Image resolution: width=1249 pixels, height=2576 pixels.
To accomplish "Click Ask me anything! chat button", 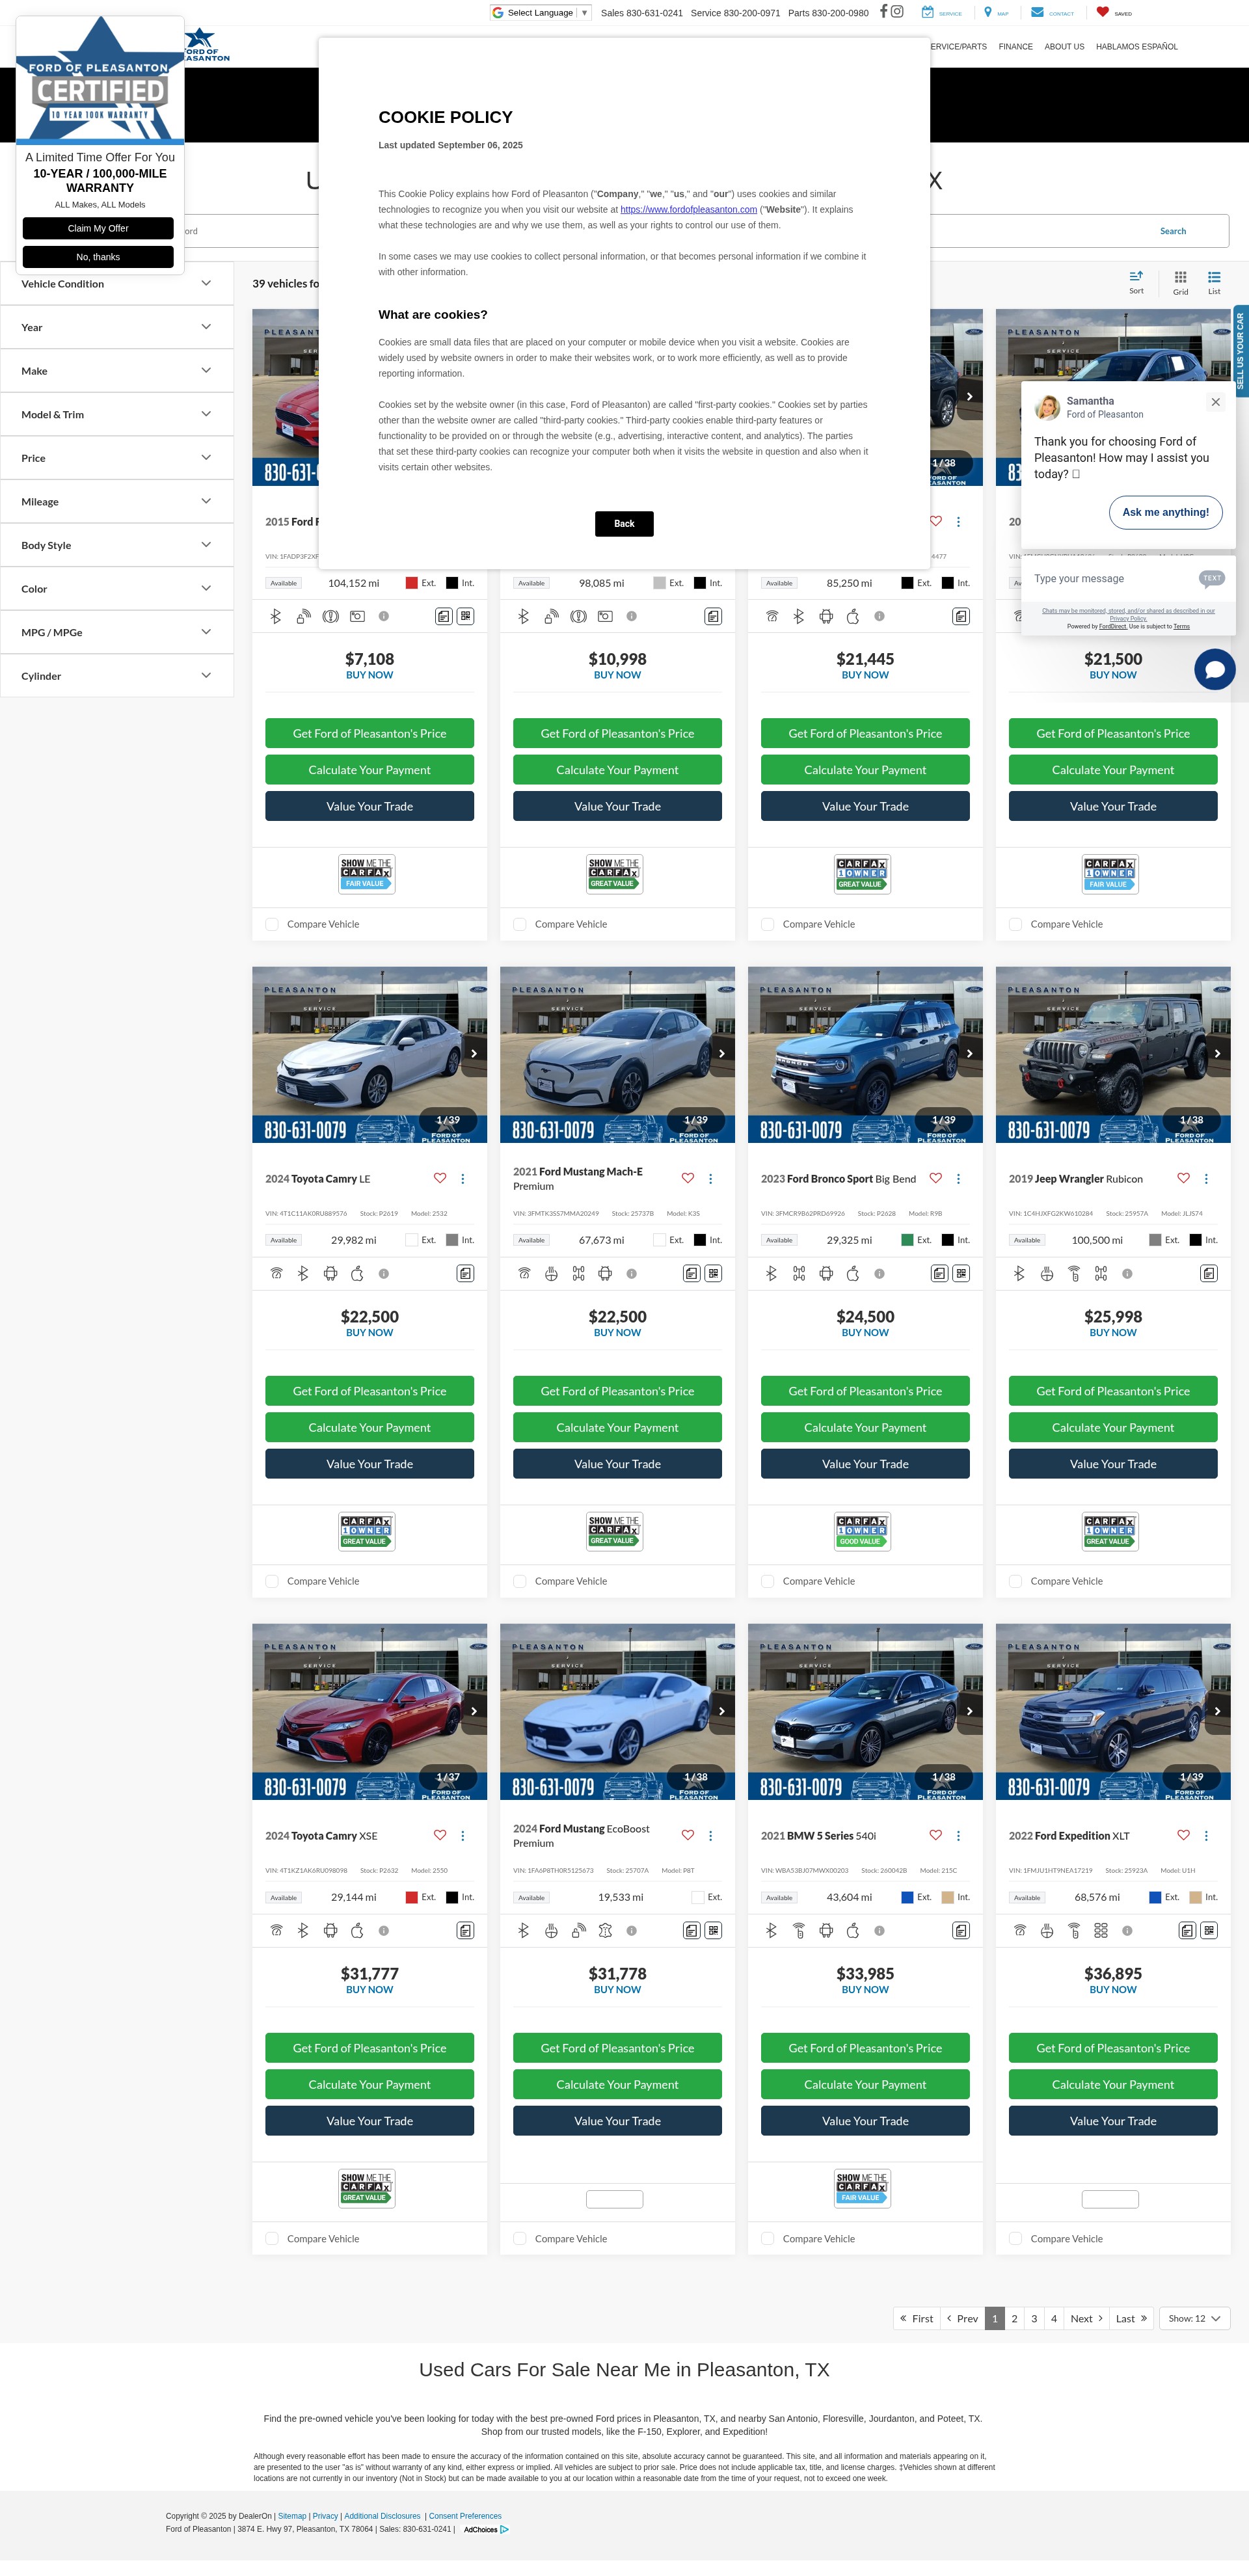I will [x=1165, y=512].
